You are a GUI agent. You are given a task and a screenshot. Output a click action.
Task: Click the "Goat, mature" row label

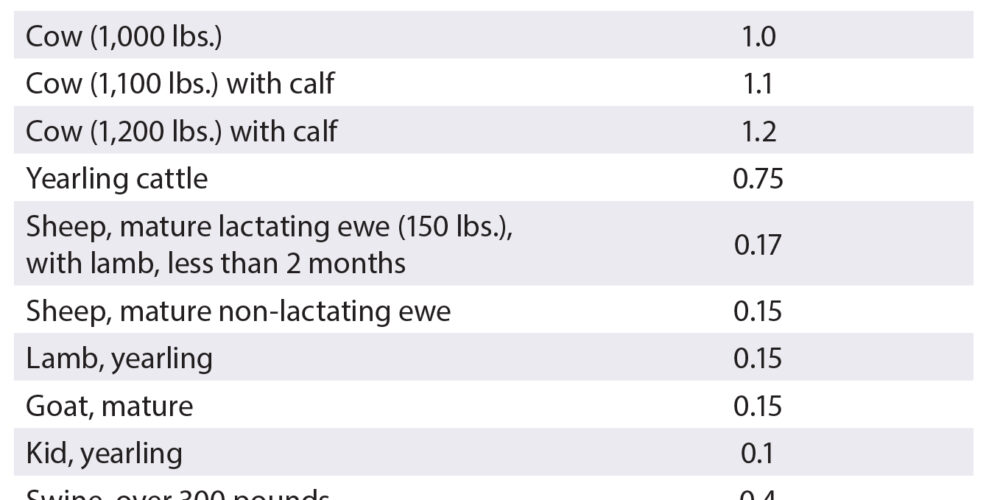109,406
